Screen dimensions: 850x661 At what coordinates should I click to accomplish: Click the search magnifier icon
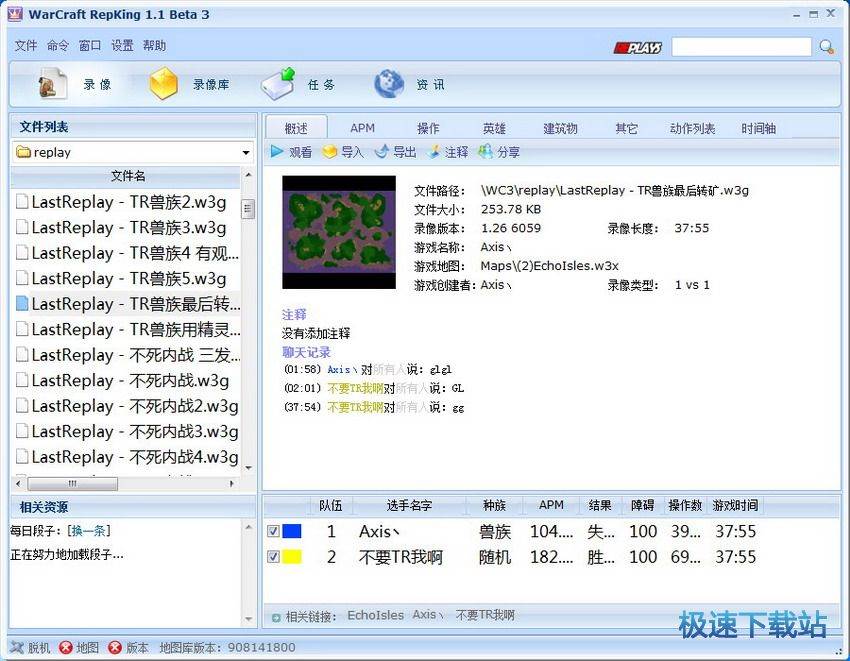click(827, 47)
